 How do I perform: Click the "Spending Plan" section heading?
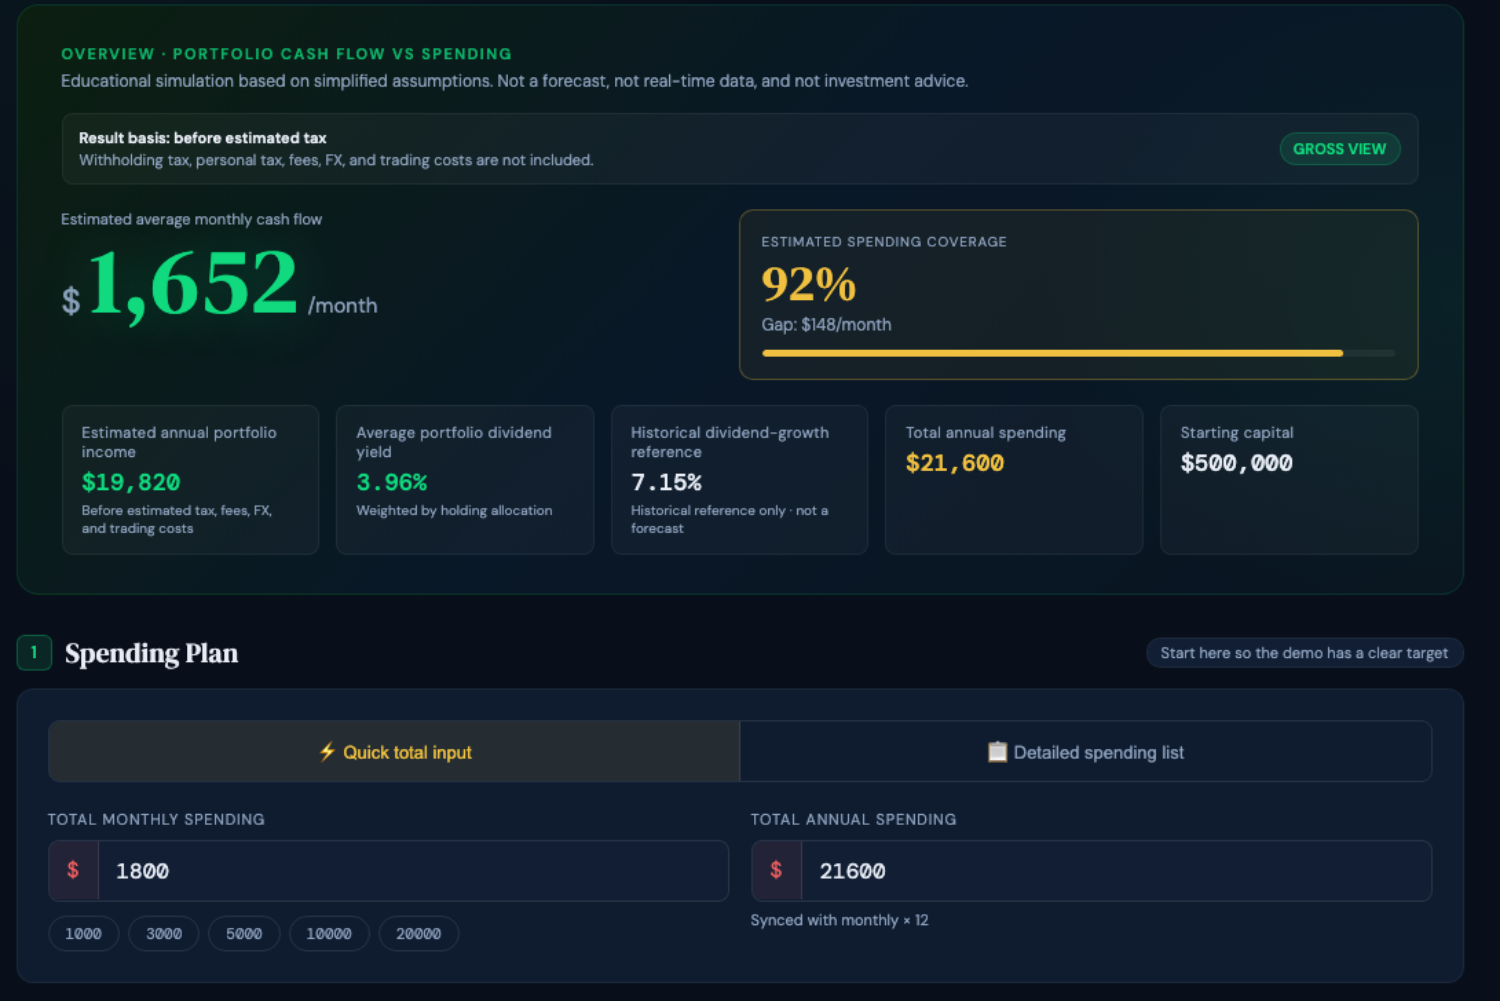click(x=152, y=653)
